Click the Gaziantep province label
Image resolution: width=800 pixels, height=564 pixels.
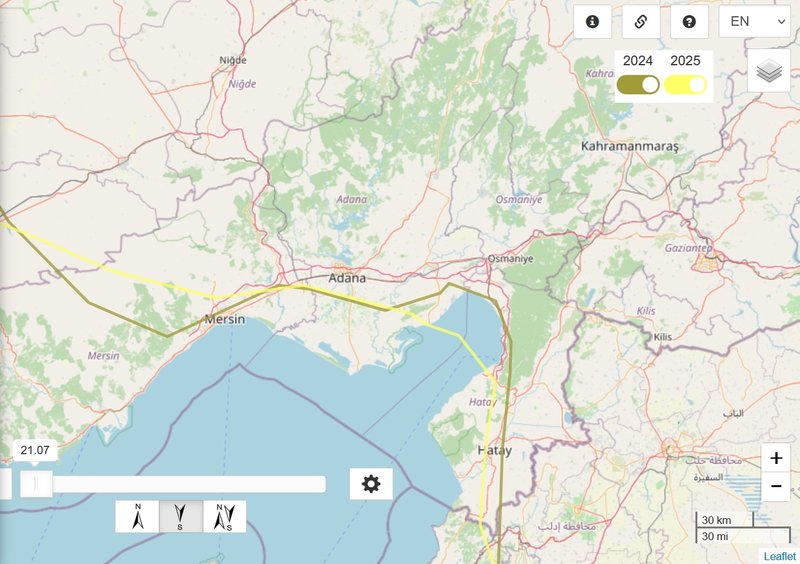pos(688,248)
